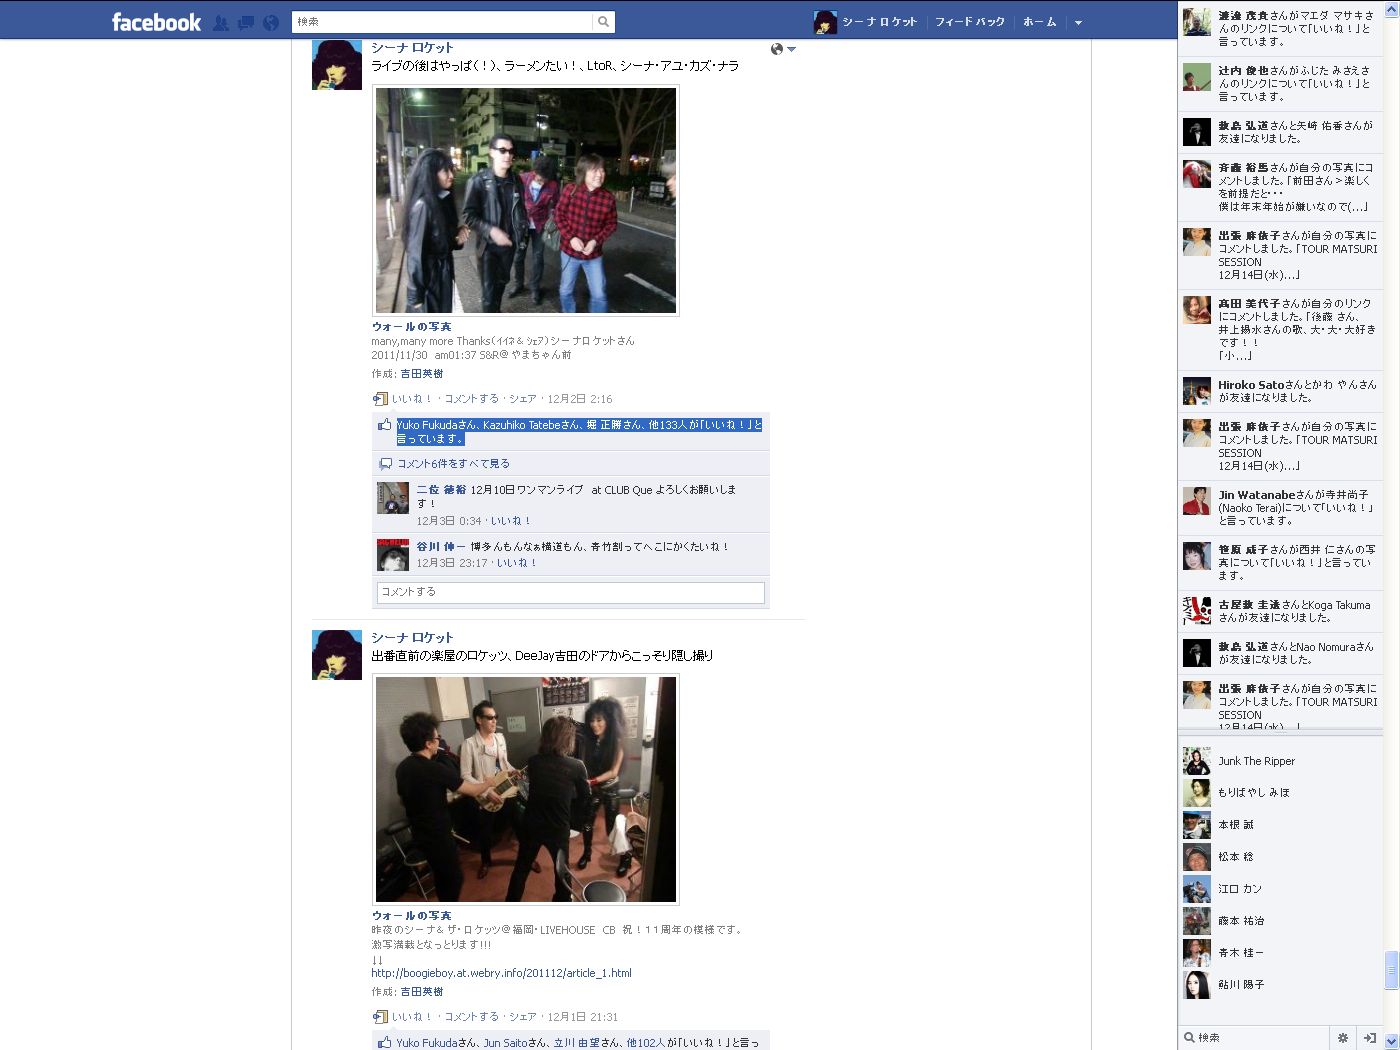Click the コメントする comment input box
This screenshot has width=1400, height=1050.
click(x=570, y=592)
